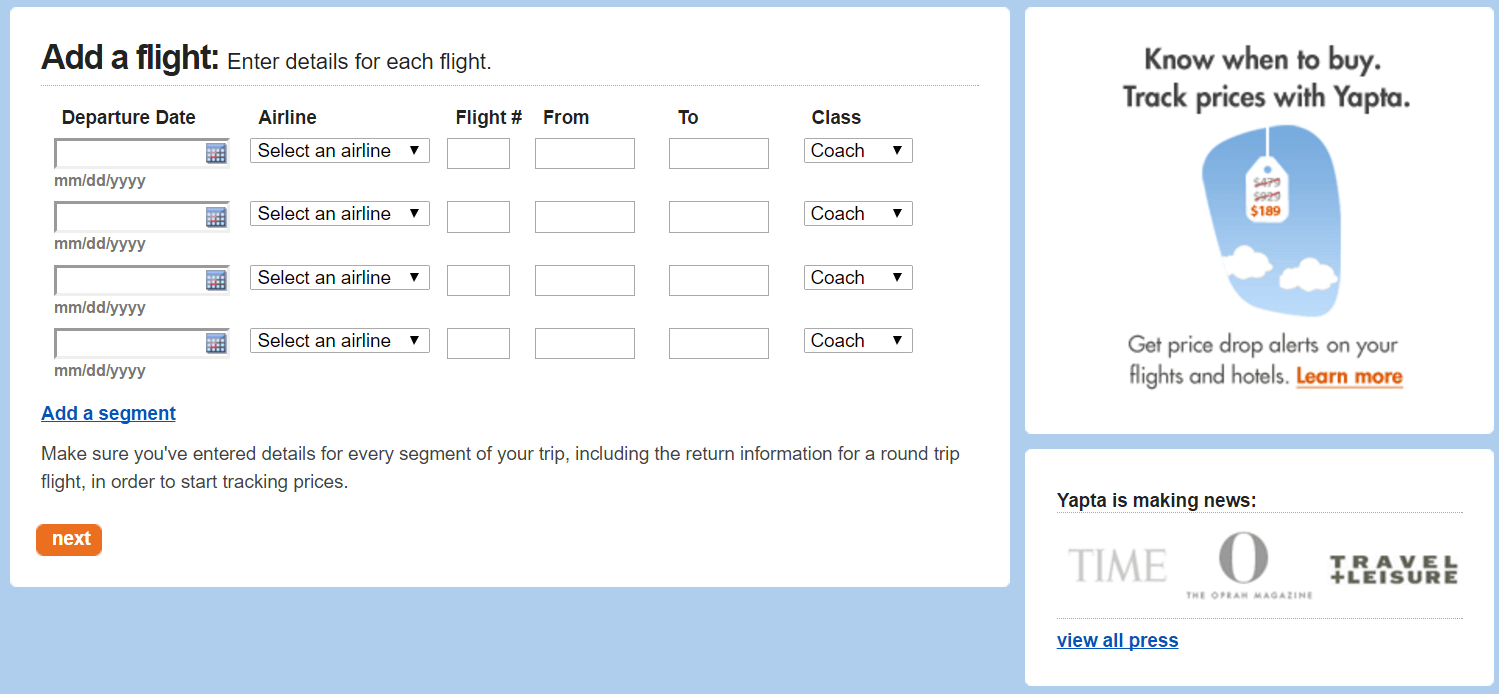The image size is (1499, 694).
Task: Click the second row To field
Action: [718, 217]
